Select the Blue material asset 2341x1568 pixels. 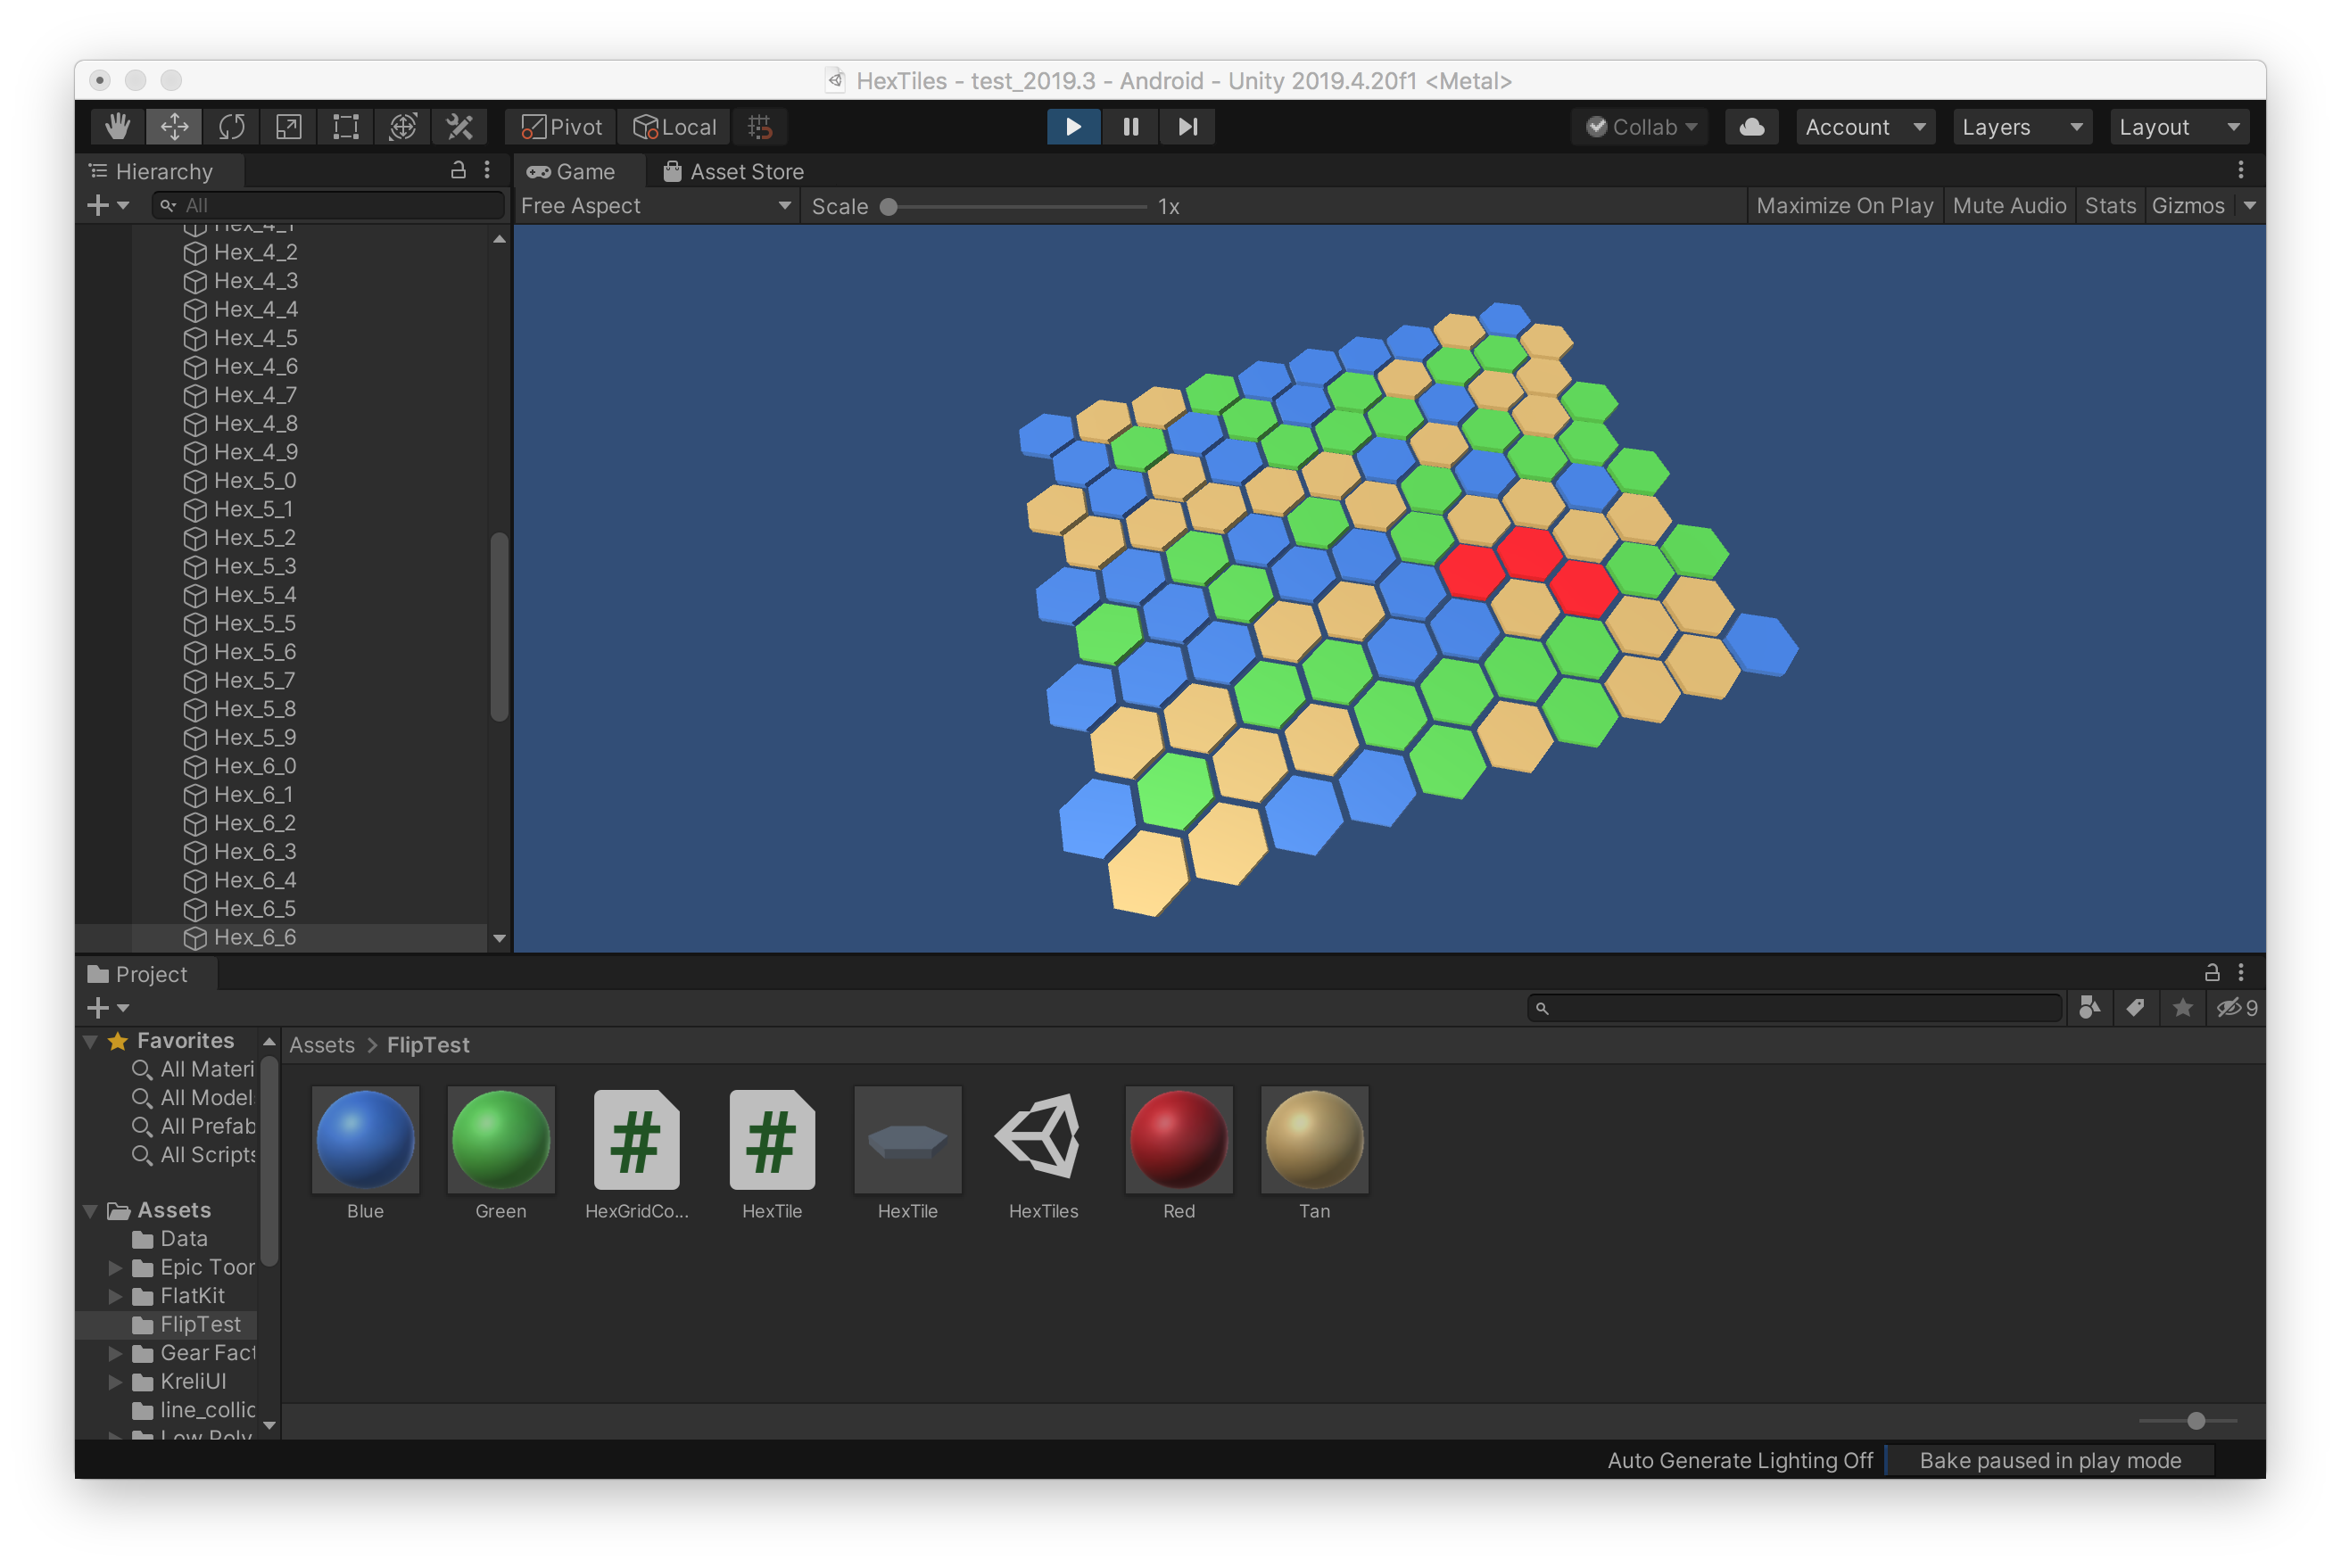[x=365, y=1154]
